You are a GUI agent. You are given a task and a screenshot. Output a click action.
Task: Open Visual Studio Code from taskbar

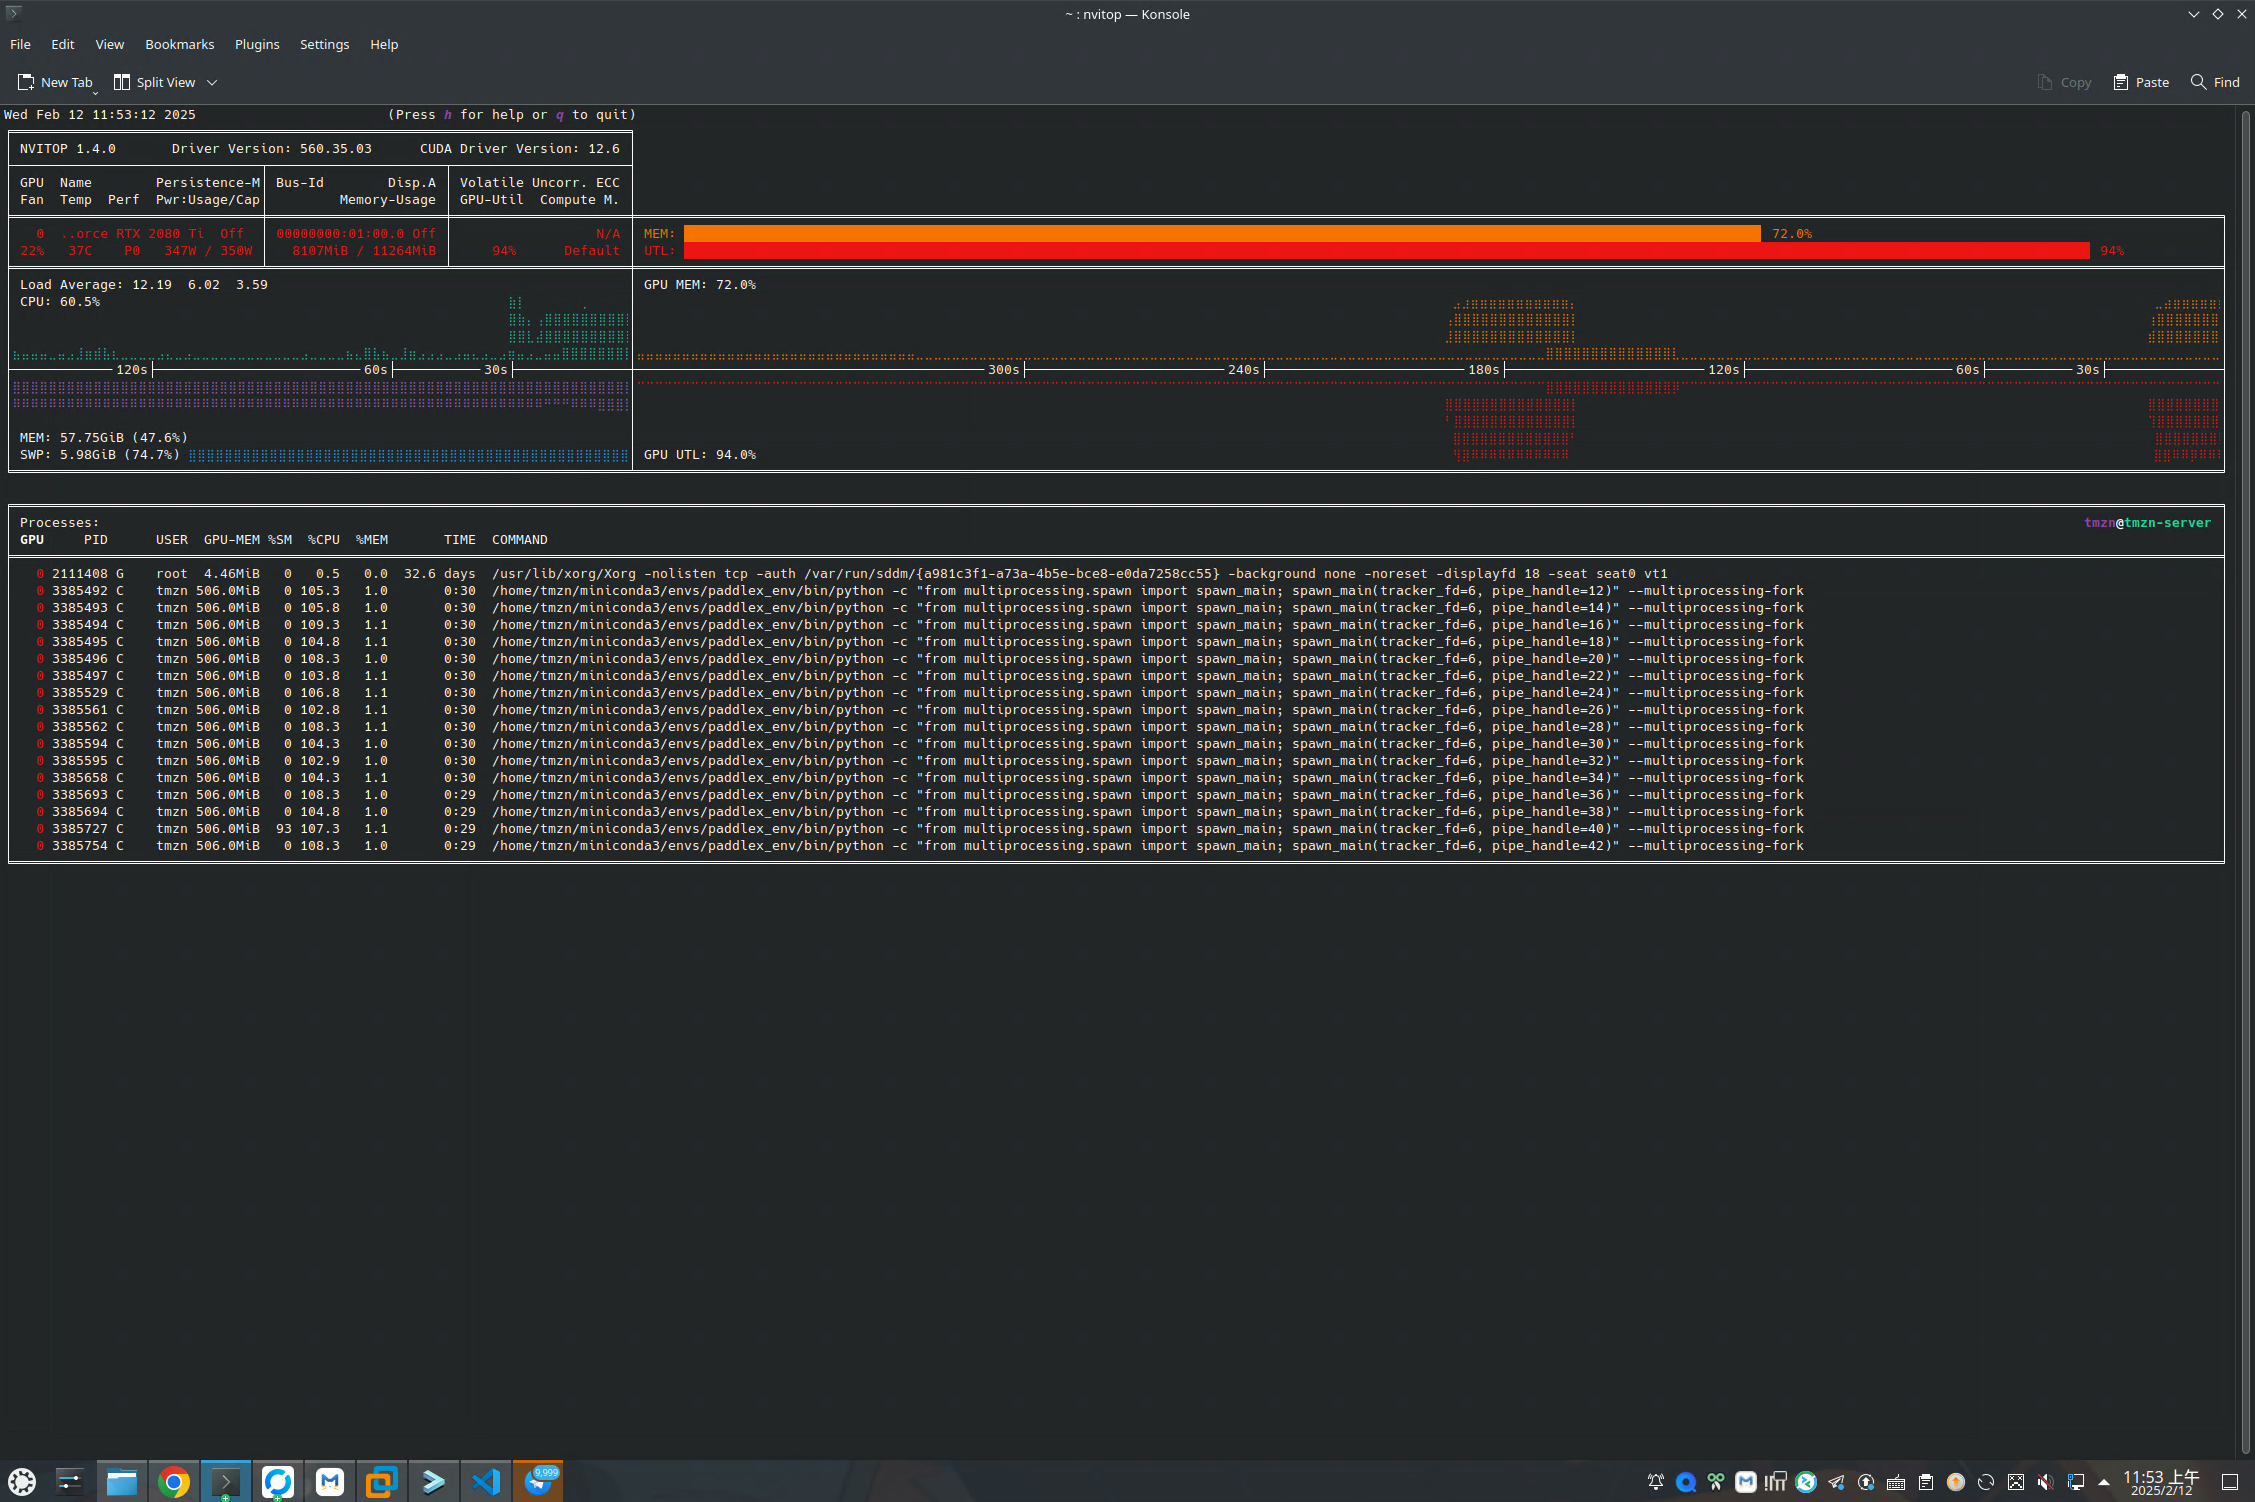[486, 1481]
